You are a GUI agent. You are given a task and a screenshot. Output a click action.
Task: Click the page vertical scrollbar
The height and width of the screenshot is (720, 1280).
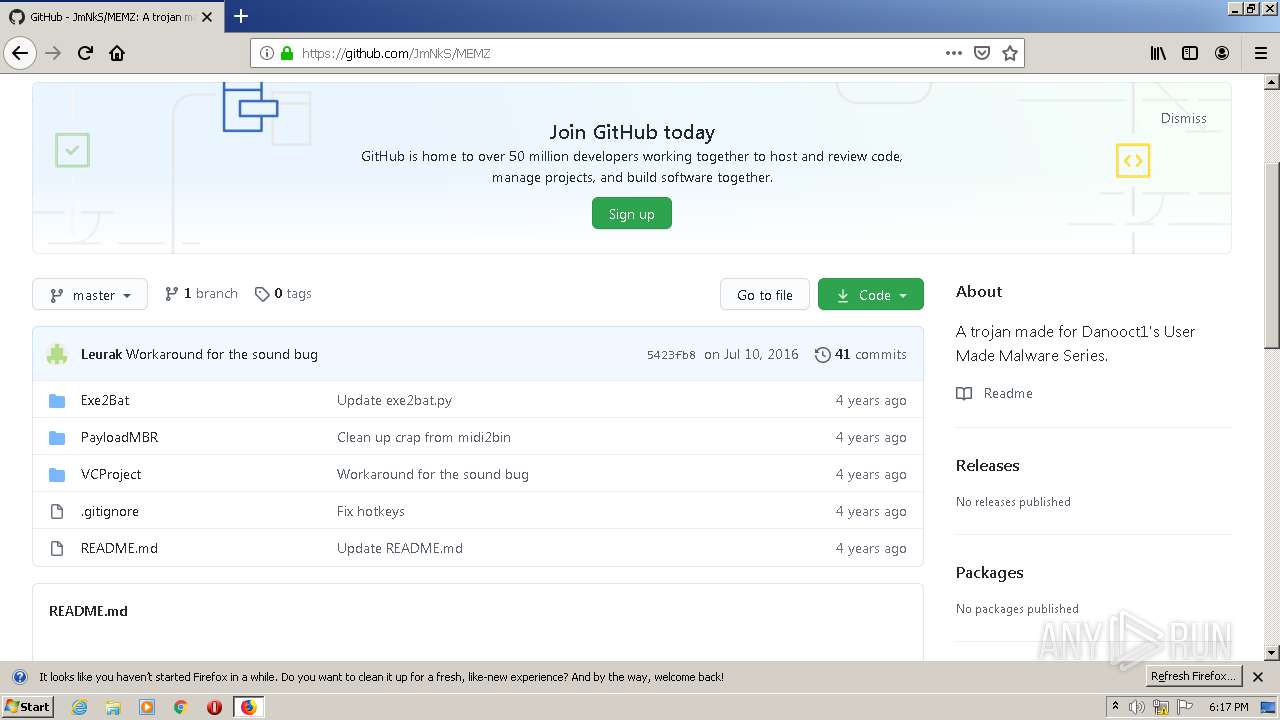click(1272, 255)
